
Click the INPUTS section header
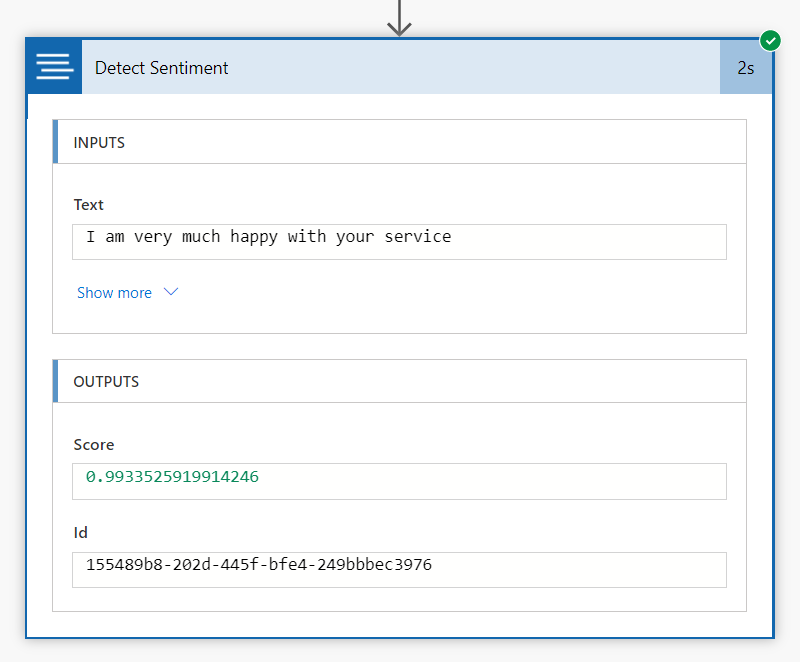click(x=99, y=143)
